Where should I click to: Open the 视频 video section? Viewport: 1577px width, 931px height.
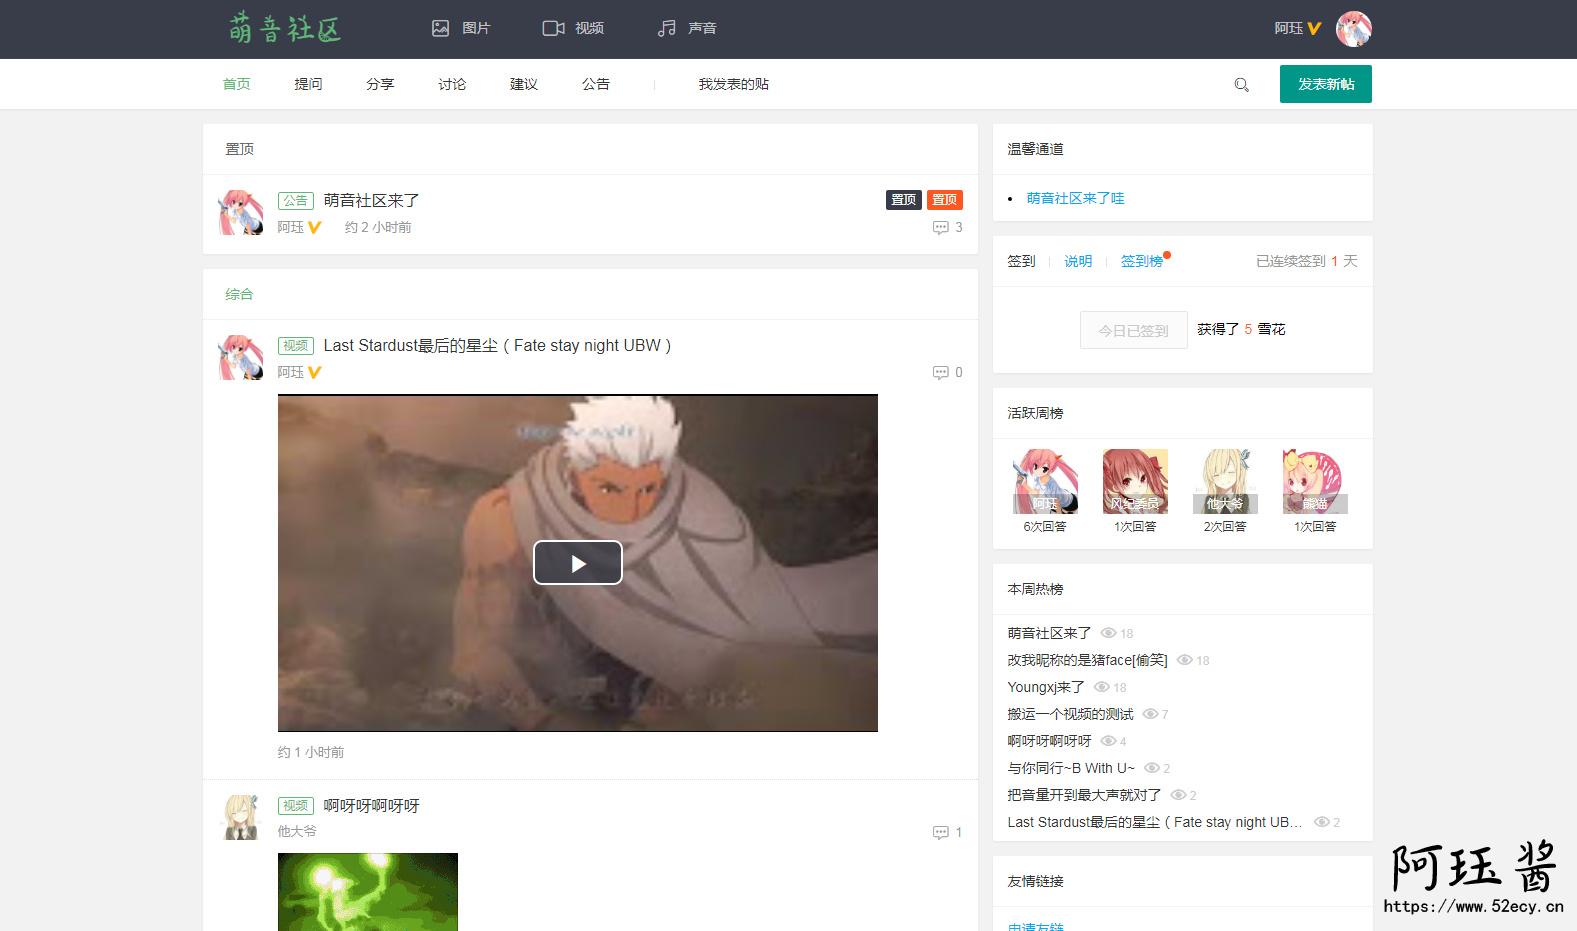(x=573, y=28)
